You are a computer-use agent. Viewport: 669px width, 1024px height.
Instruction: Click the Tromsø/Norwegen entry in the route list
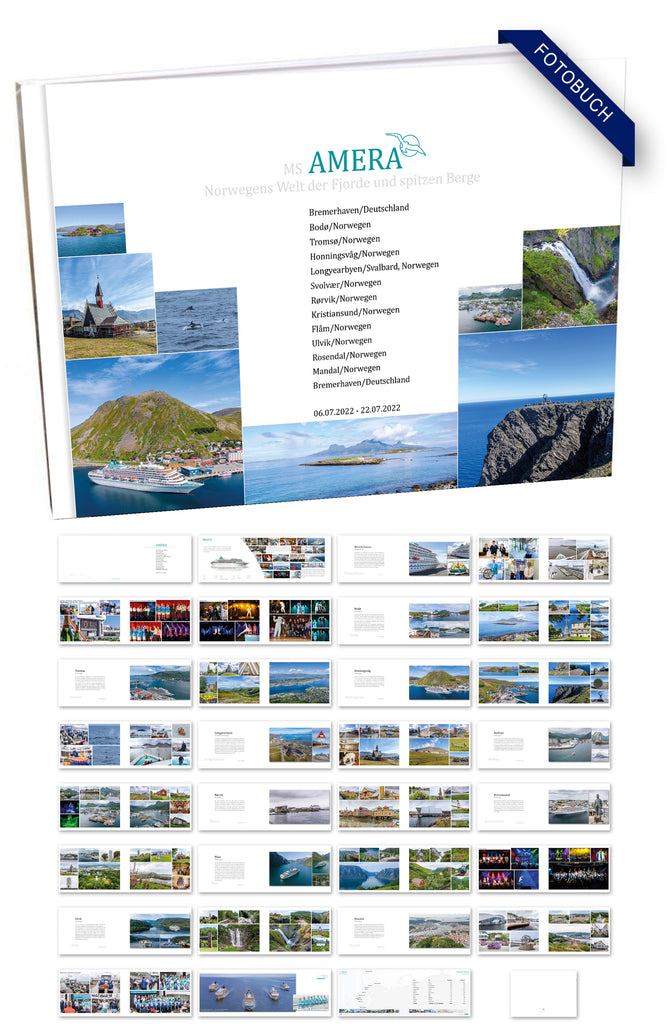click(x=345, y=240)
